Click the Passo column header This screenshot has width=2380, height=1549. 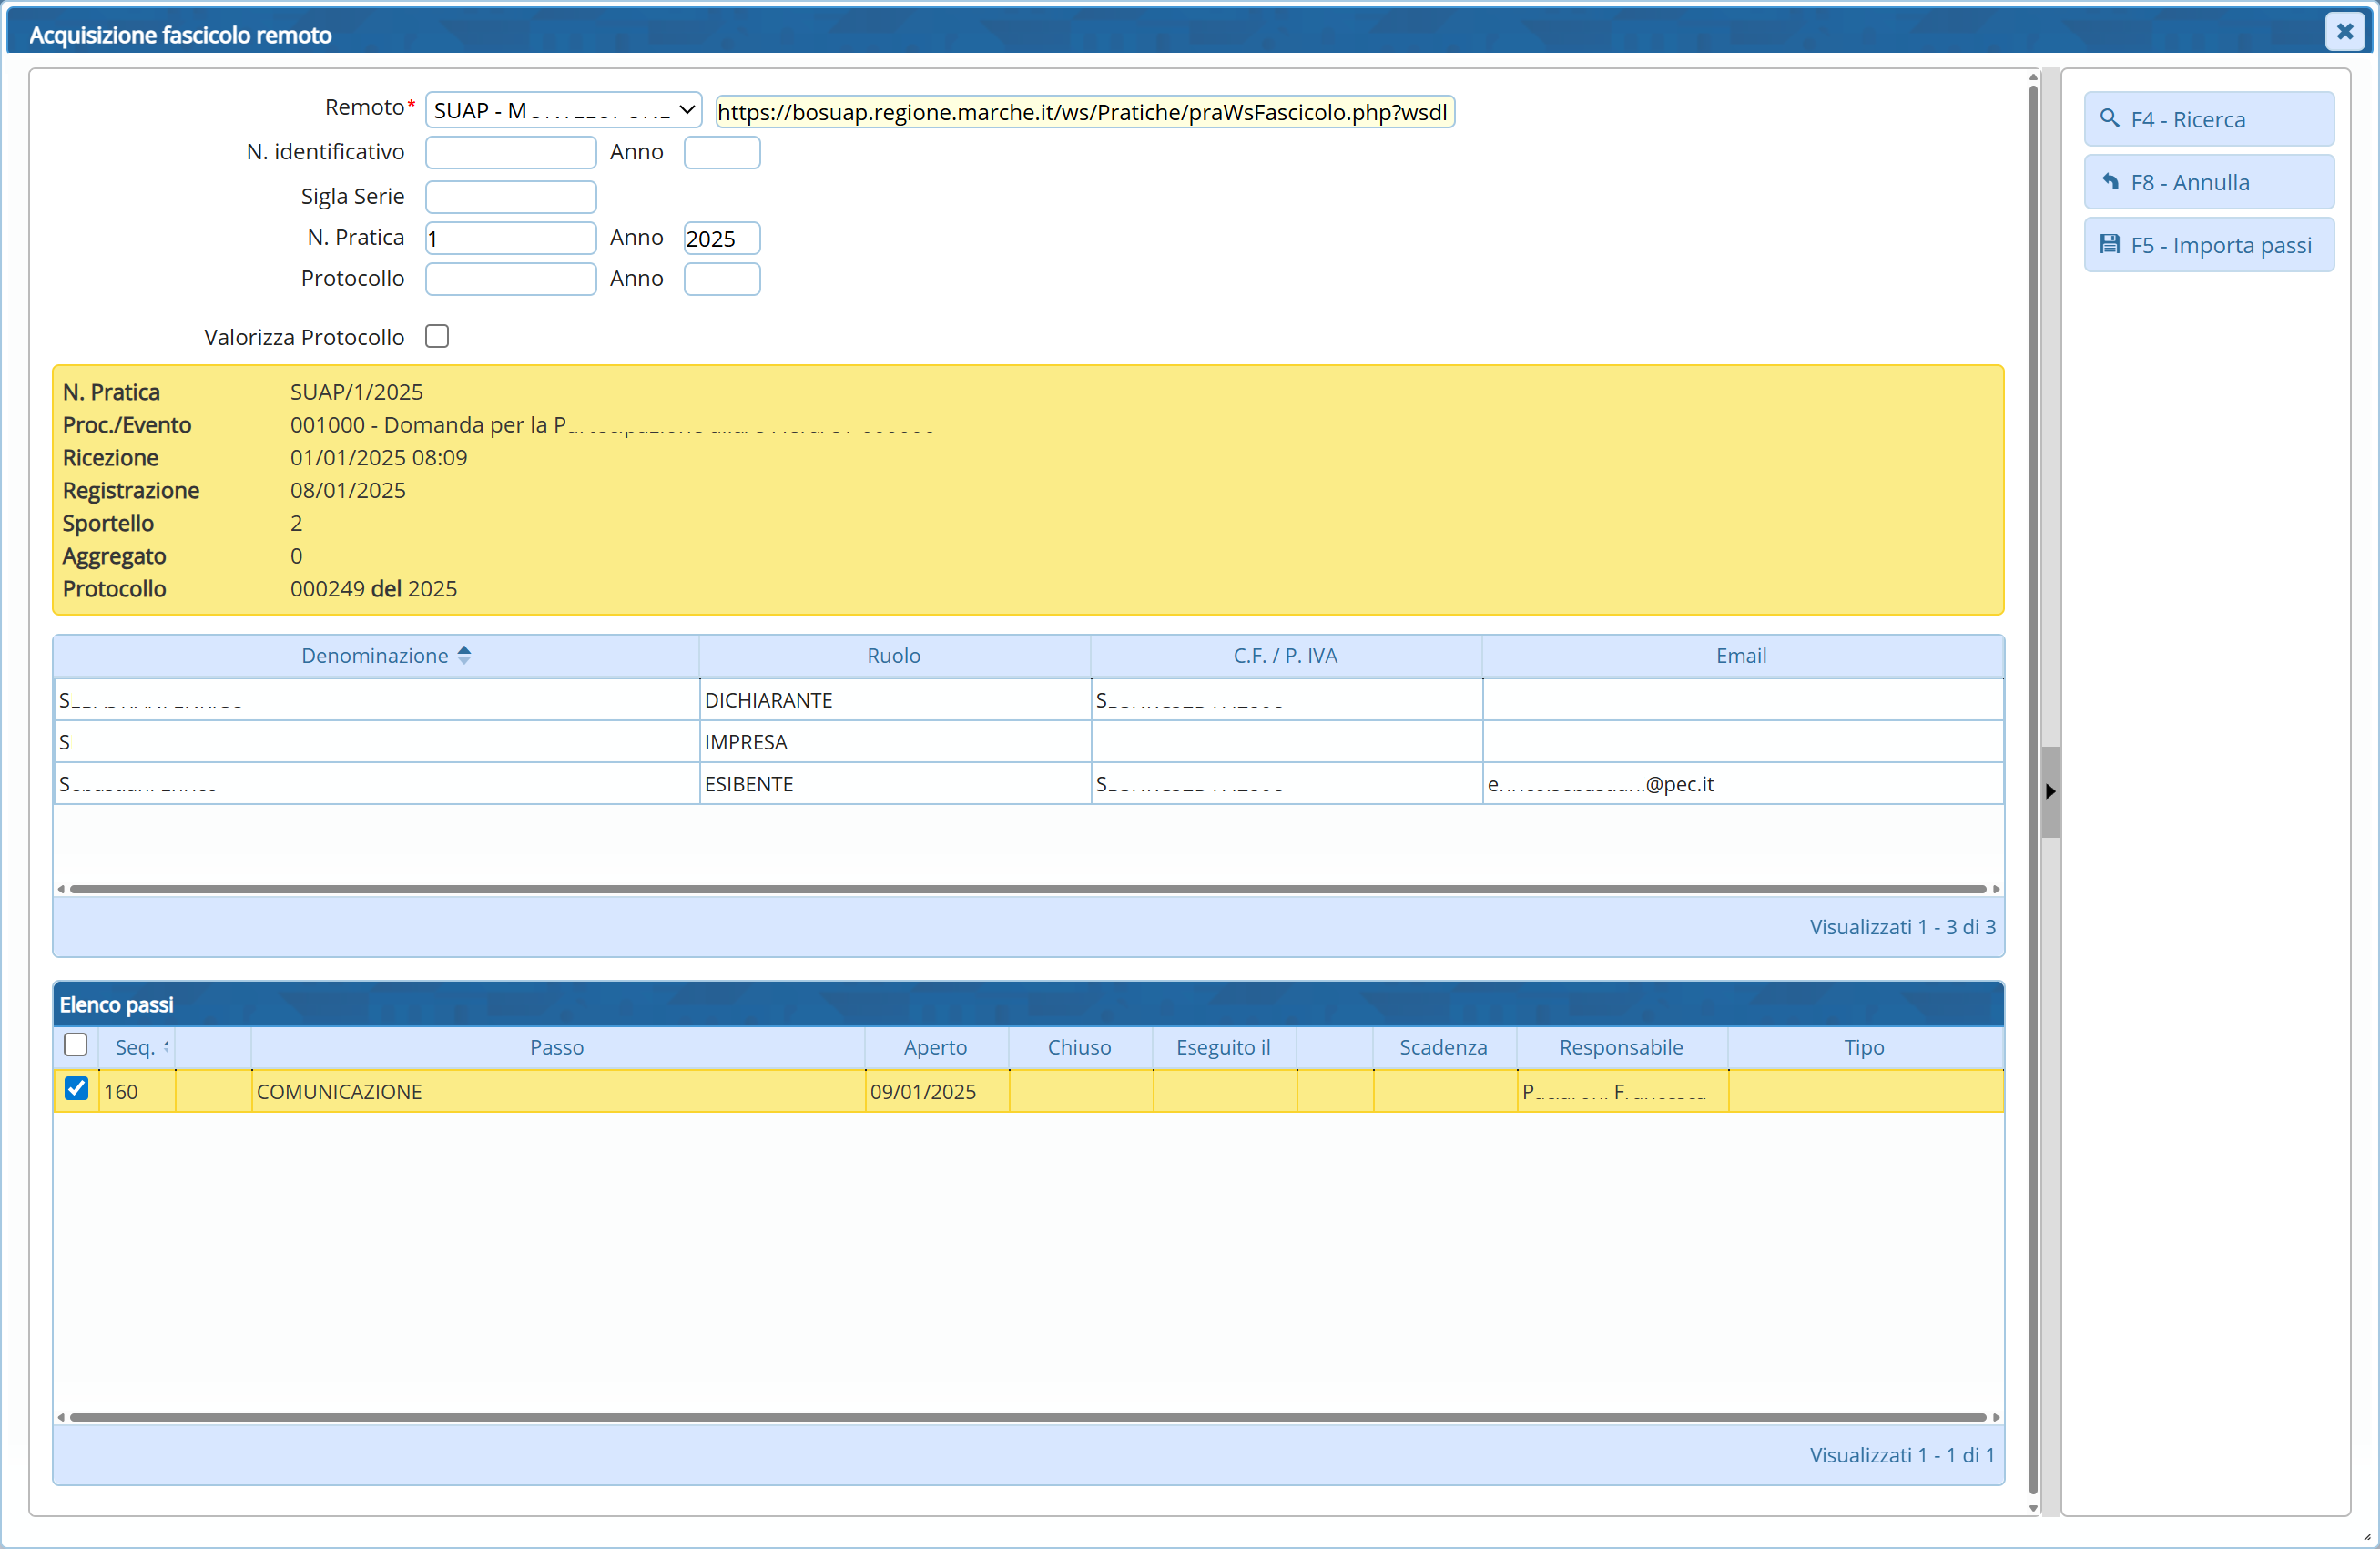click(556, 1047)
